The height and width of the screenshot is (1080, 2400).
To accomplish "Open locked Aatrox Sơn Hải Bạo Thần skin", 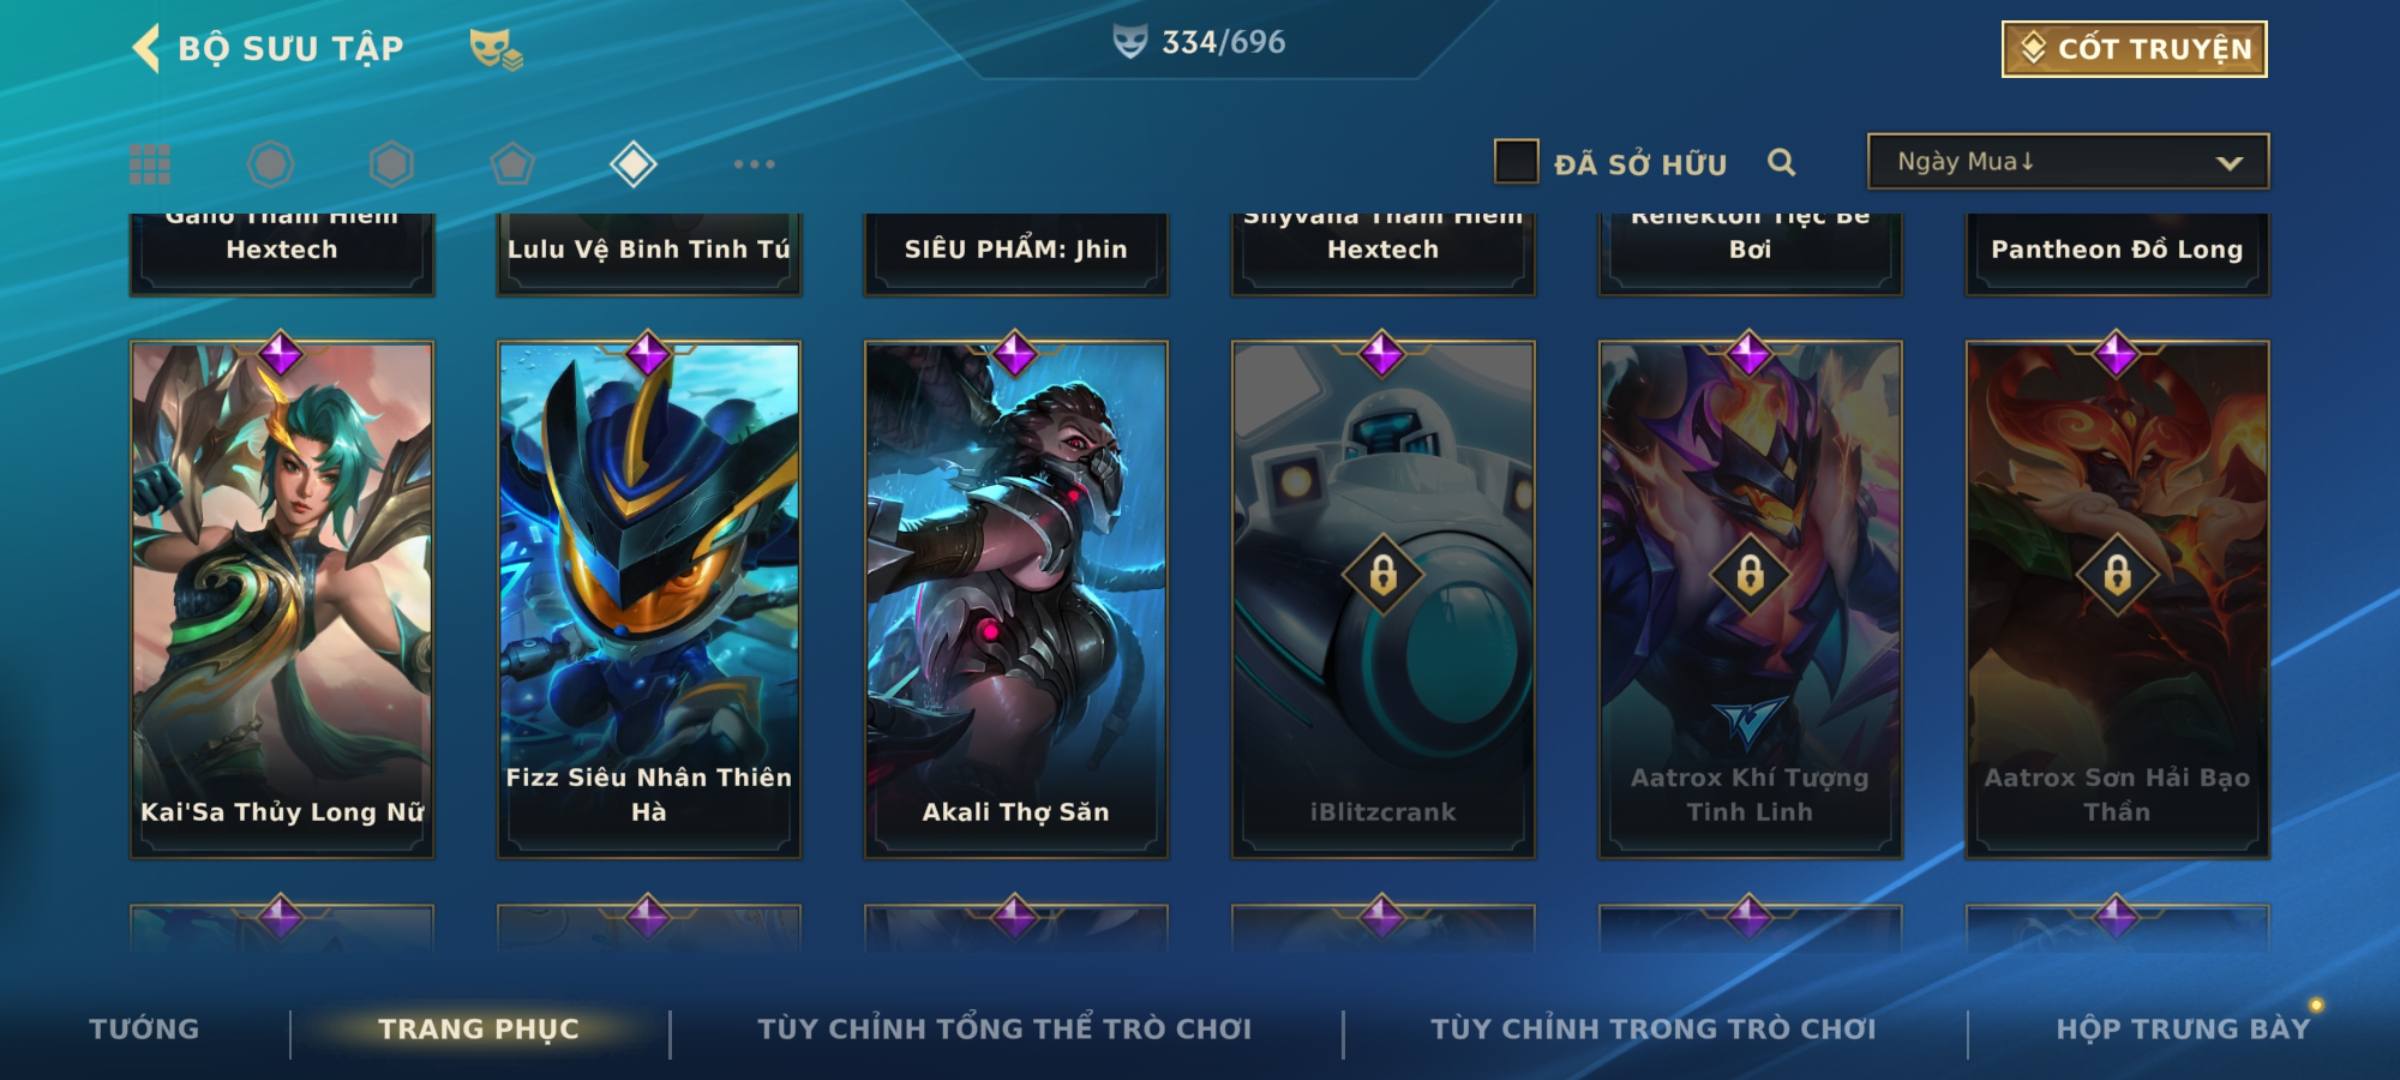I will 2117,599.
